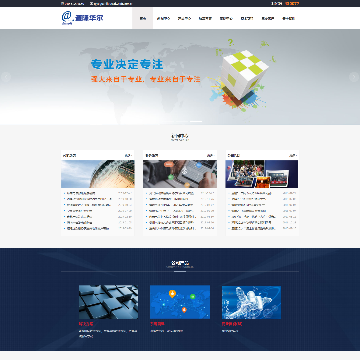
Task: Expand more link in middle news card
Action: [x=210, y=155]
